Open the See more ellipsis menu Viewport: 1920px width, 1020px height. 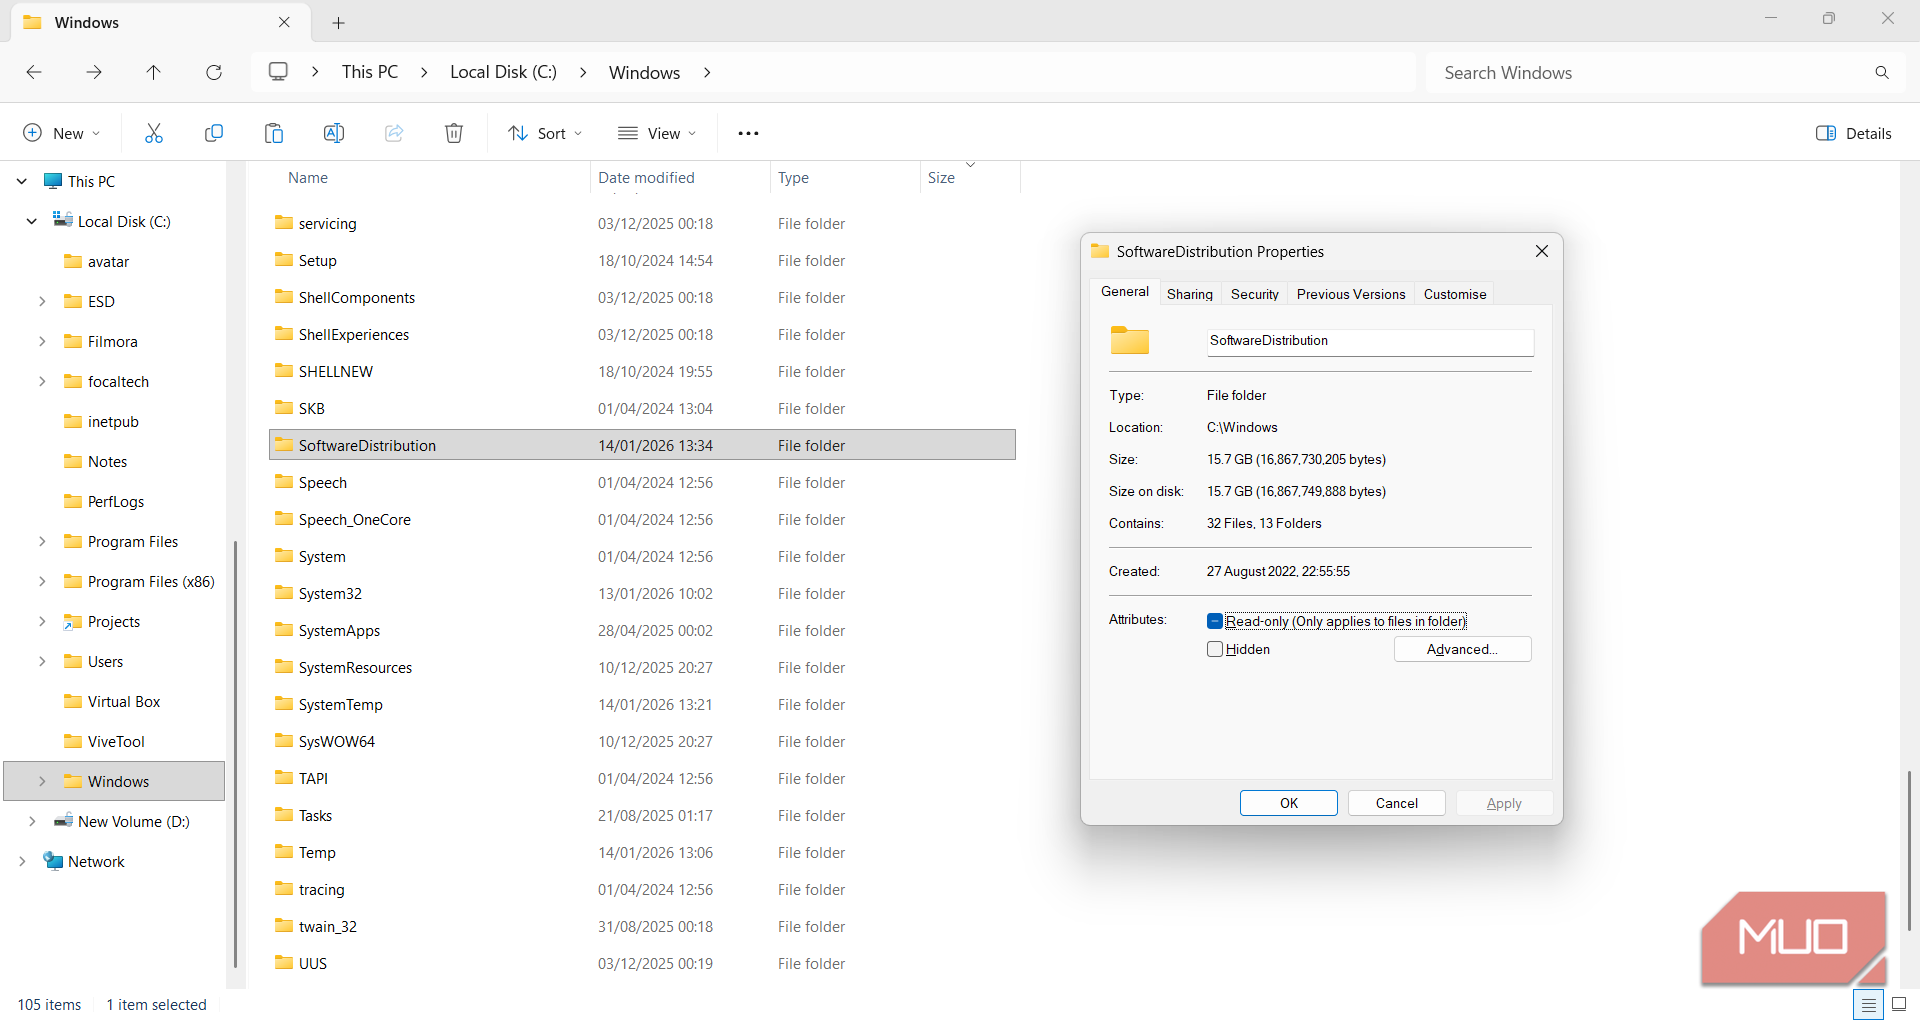tap(748, 133)
